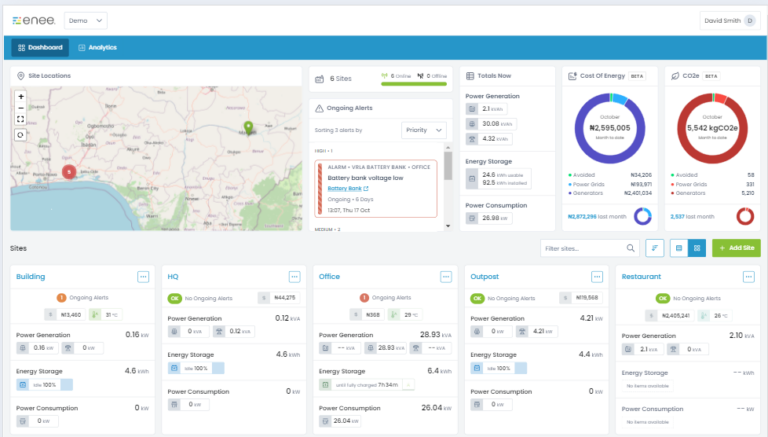The height and width of the screenshot is (437, 768).
Task: Click the green map pin marker
Action: click(248, 127)
